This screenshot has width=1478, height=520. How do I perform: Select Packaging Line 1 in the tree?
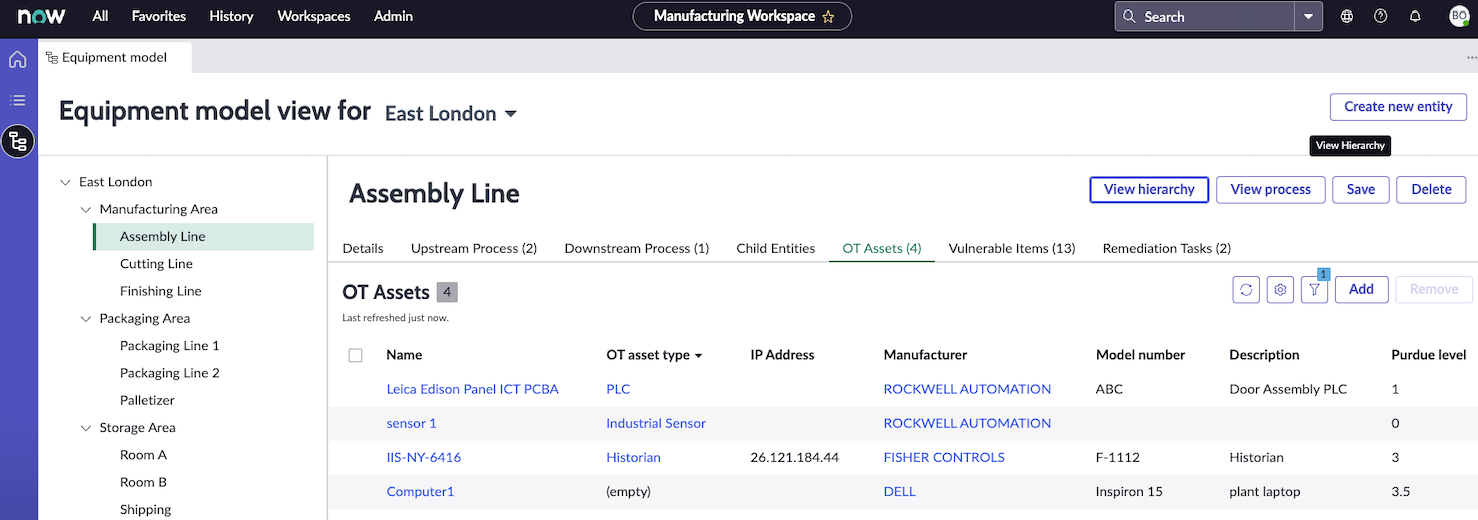(x=170, y=346)
